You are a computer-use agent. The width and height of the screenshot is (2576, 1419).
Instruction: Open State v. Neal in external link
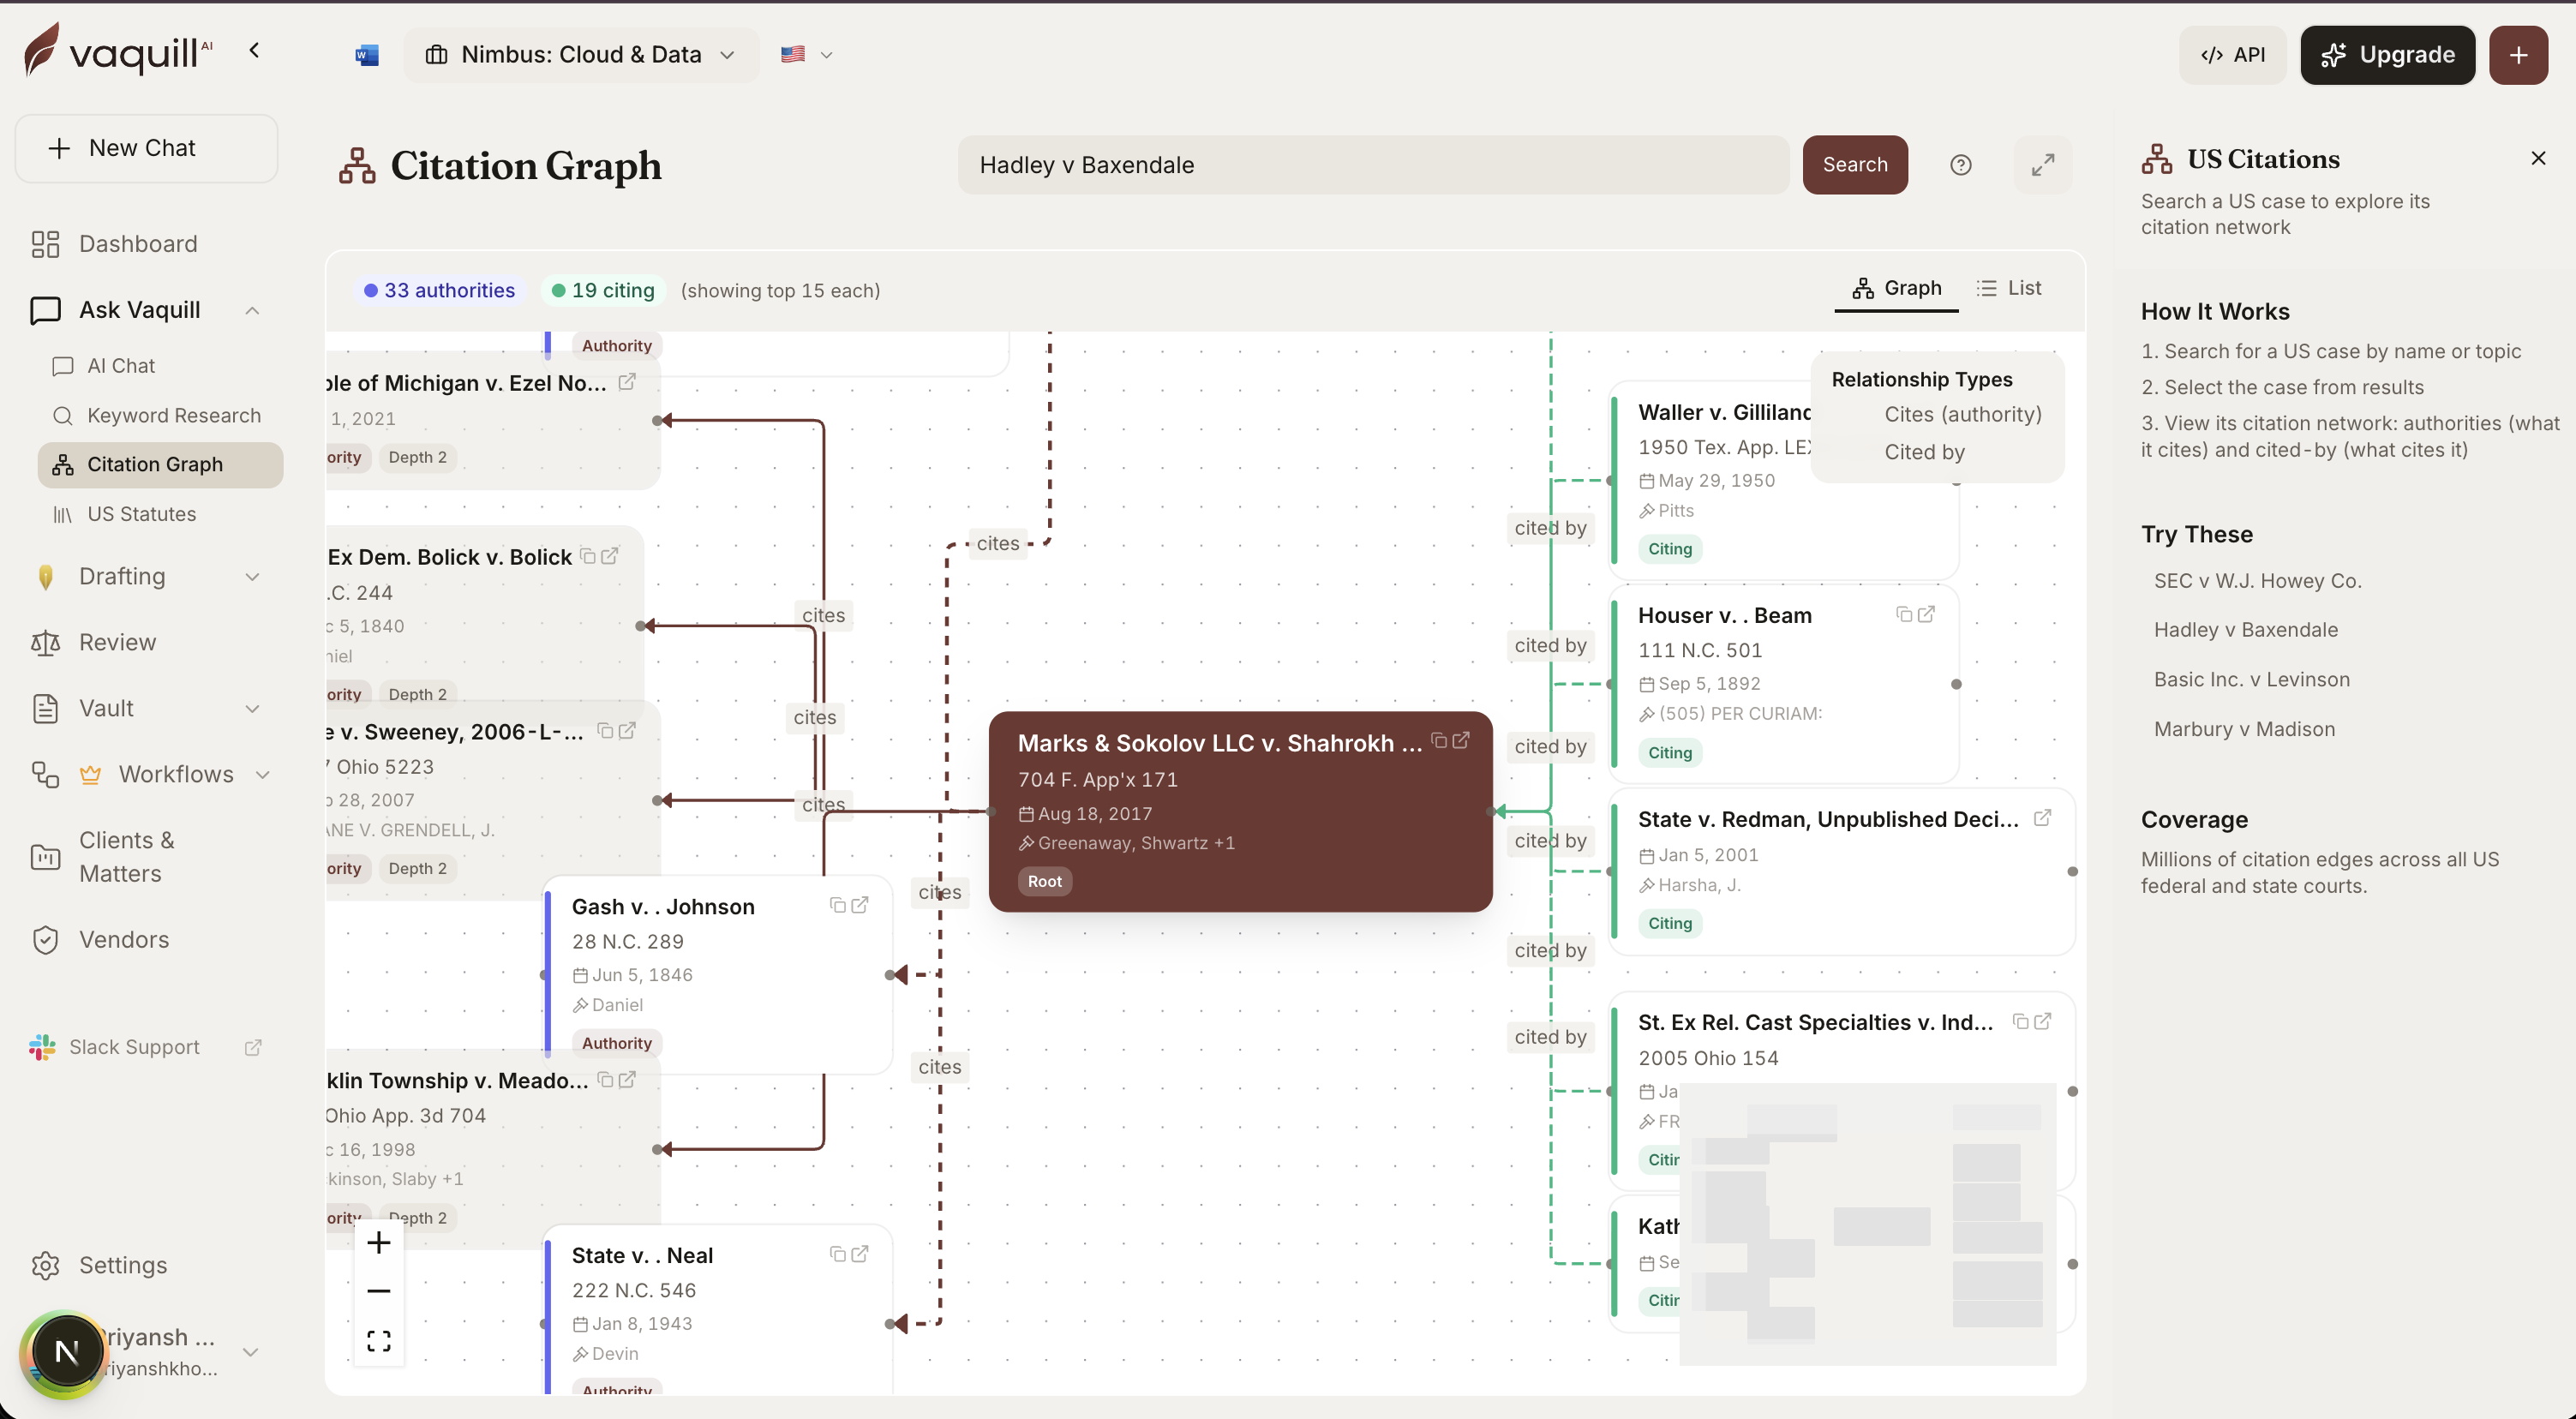tap(859, 1254)
